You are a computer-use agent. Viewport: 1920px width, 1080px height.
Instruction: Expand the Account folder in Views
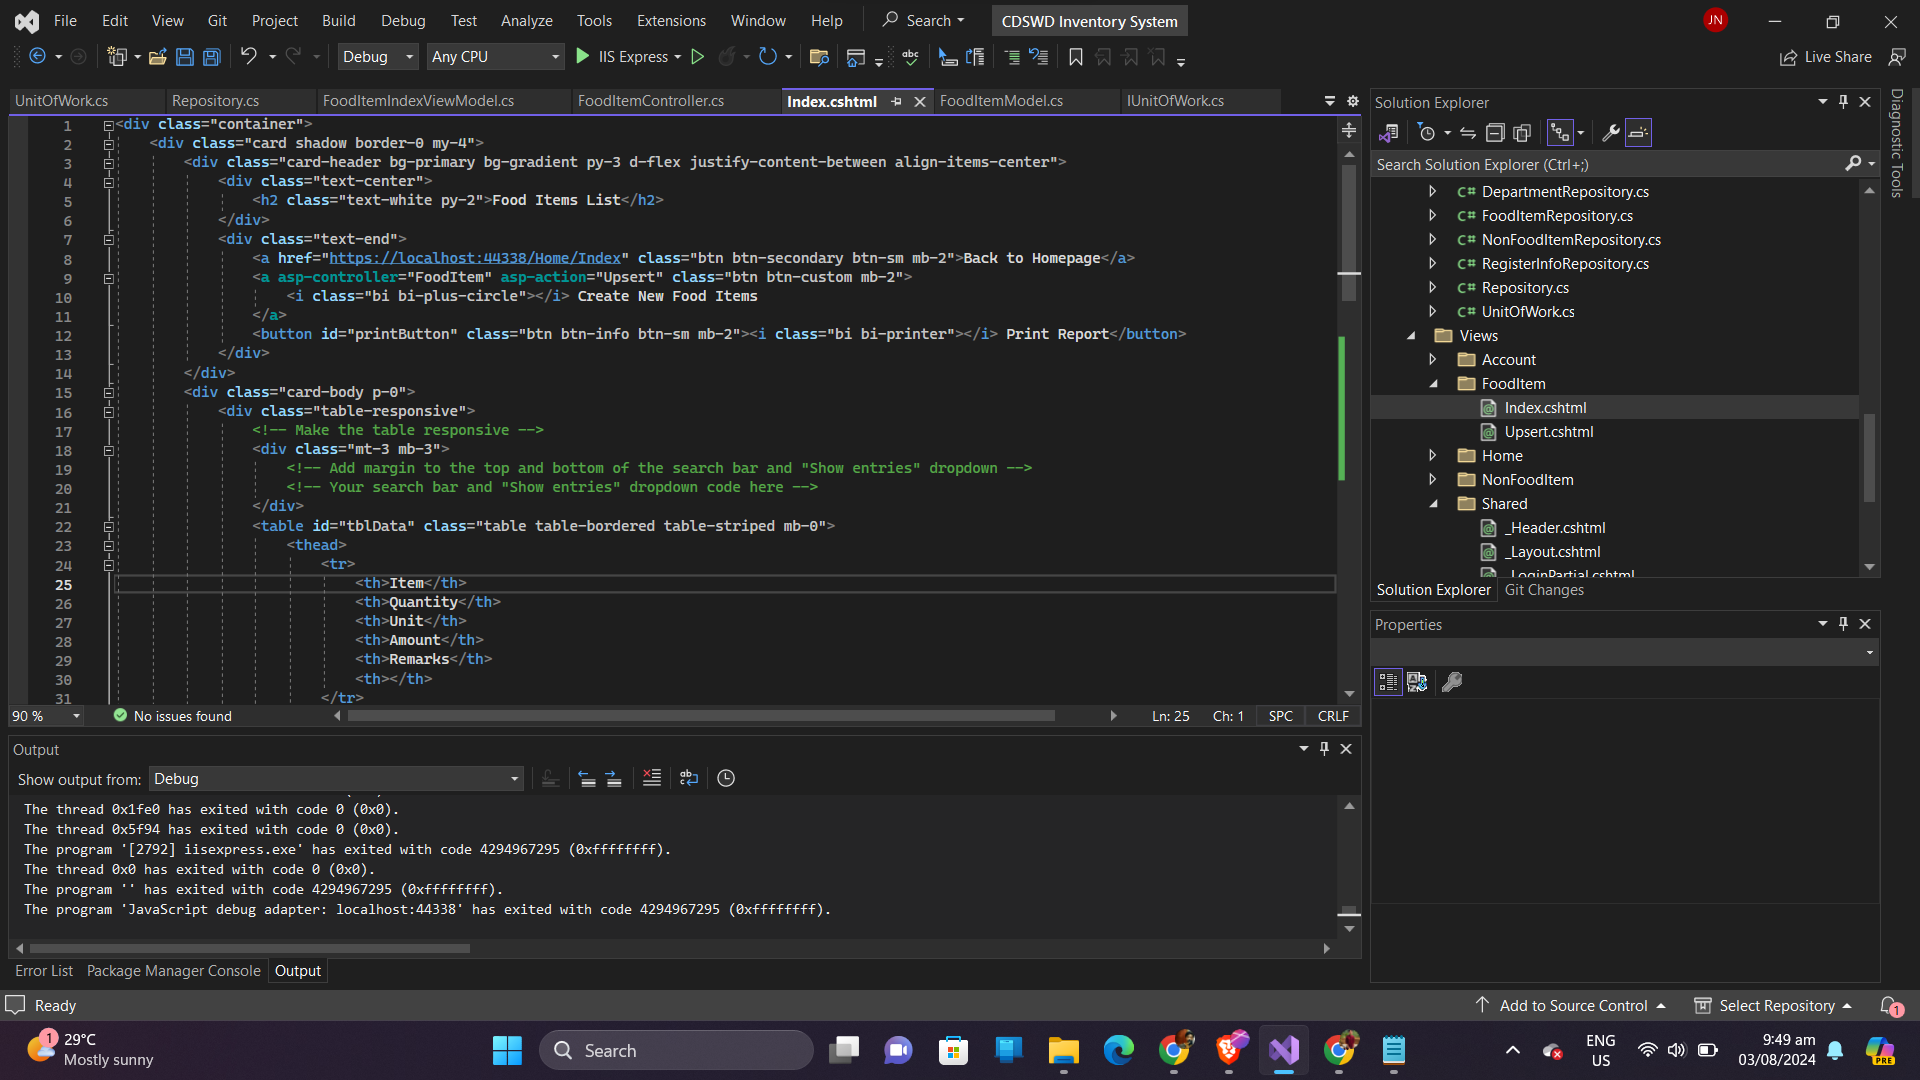click(1432, 360)
